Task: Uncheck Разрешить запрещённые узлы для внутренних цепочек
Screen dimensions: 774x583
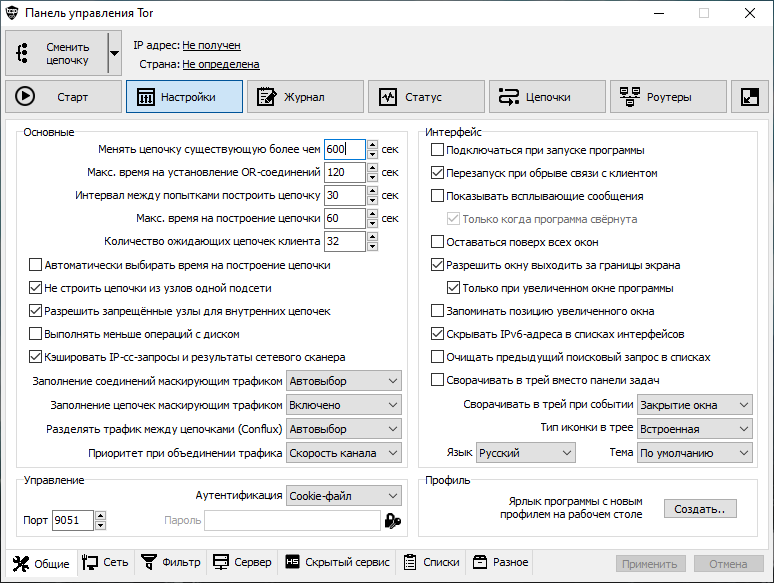Action: click(36, 311)
